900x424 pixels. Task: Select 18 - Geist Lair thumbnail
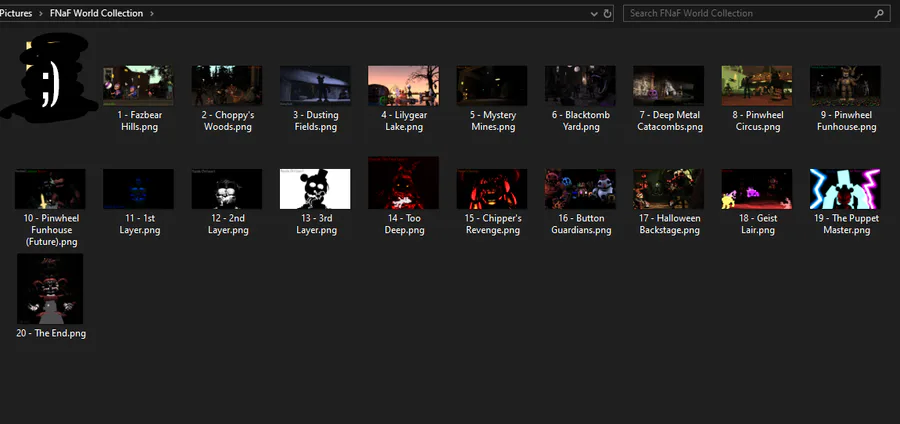click(757, 189)
